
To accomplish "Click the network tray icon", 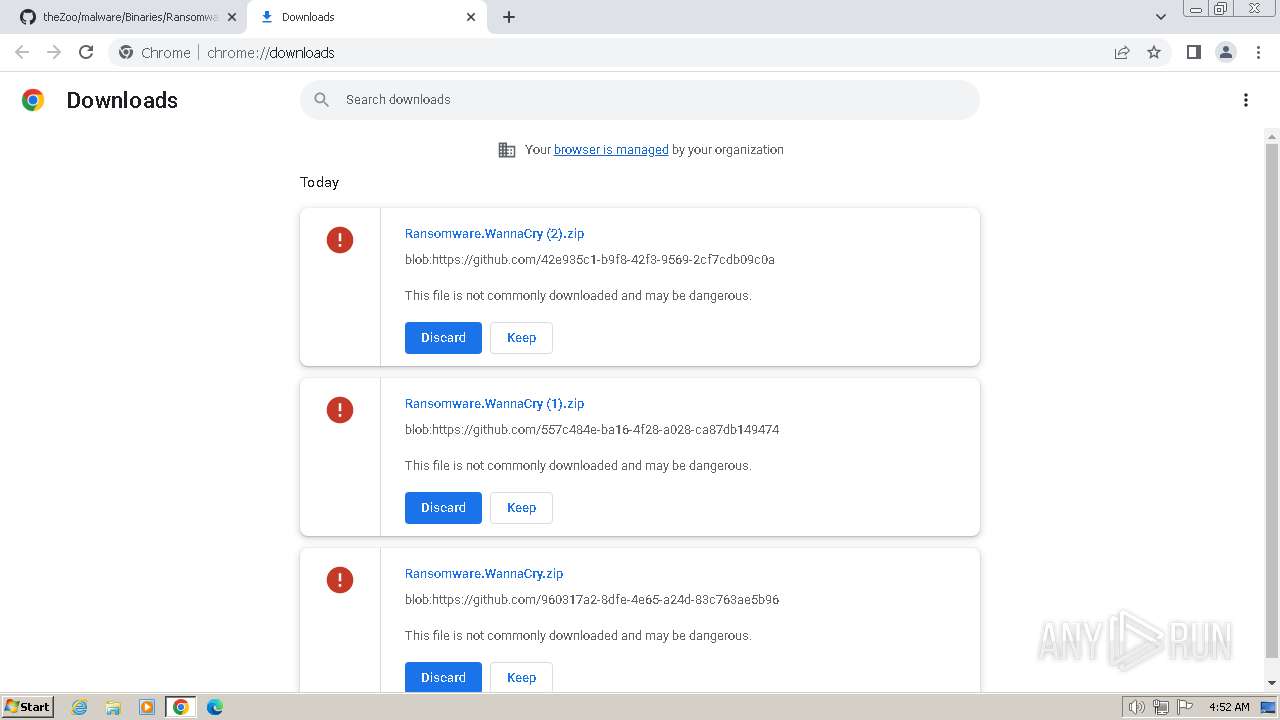I will pos(1161,707).
